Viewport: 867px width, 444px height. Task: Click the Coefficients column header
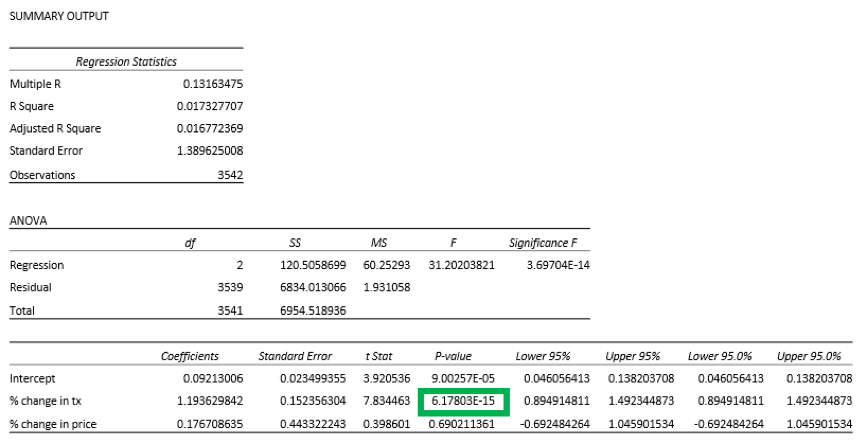190,356
